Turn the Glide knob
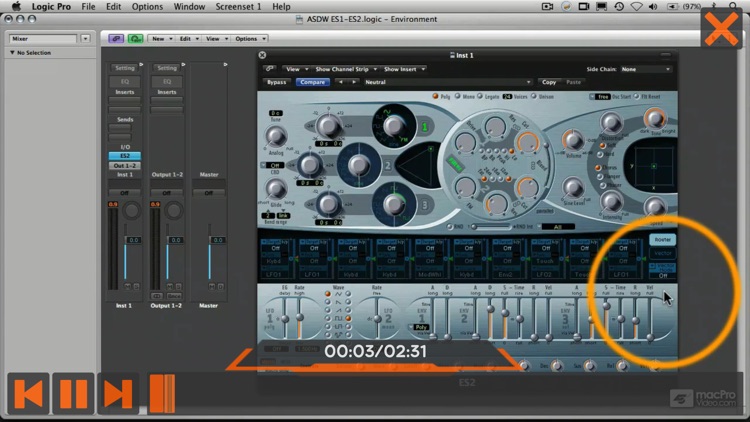This screenshot has width=750, height=422. (276, 189)
